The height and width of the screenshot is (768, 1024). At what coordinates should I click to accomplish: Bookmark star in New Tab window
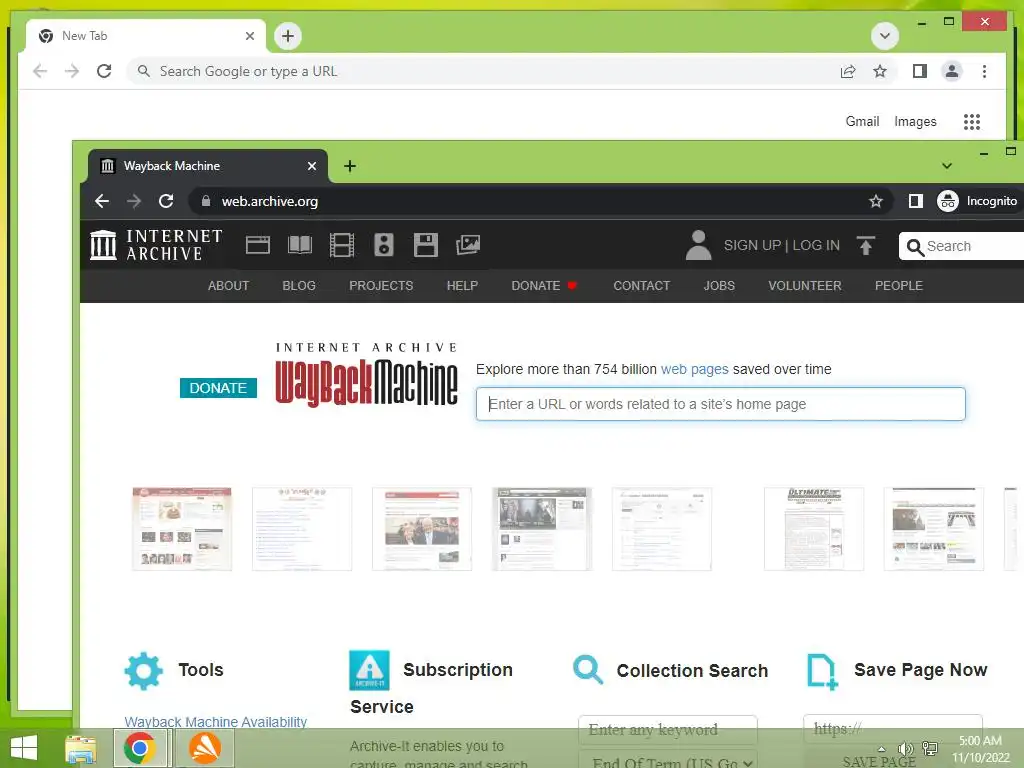880,71
